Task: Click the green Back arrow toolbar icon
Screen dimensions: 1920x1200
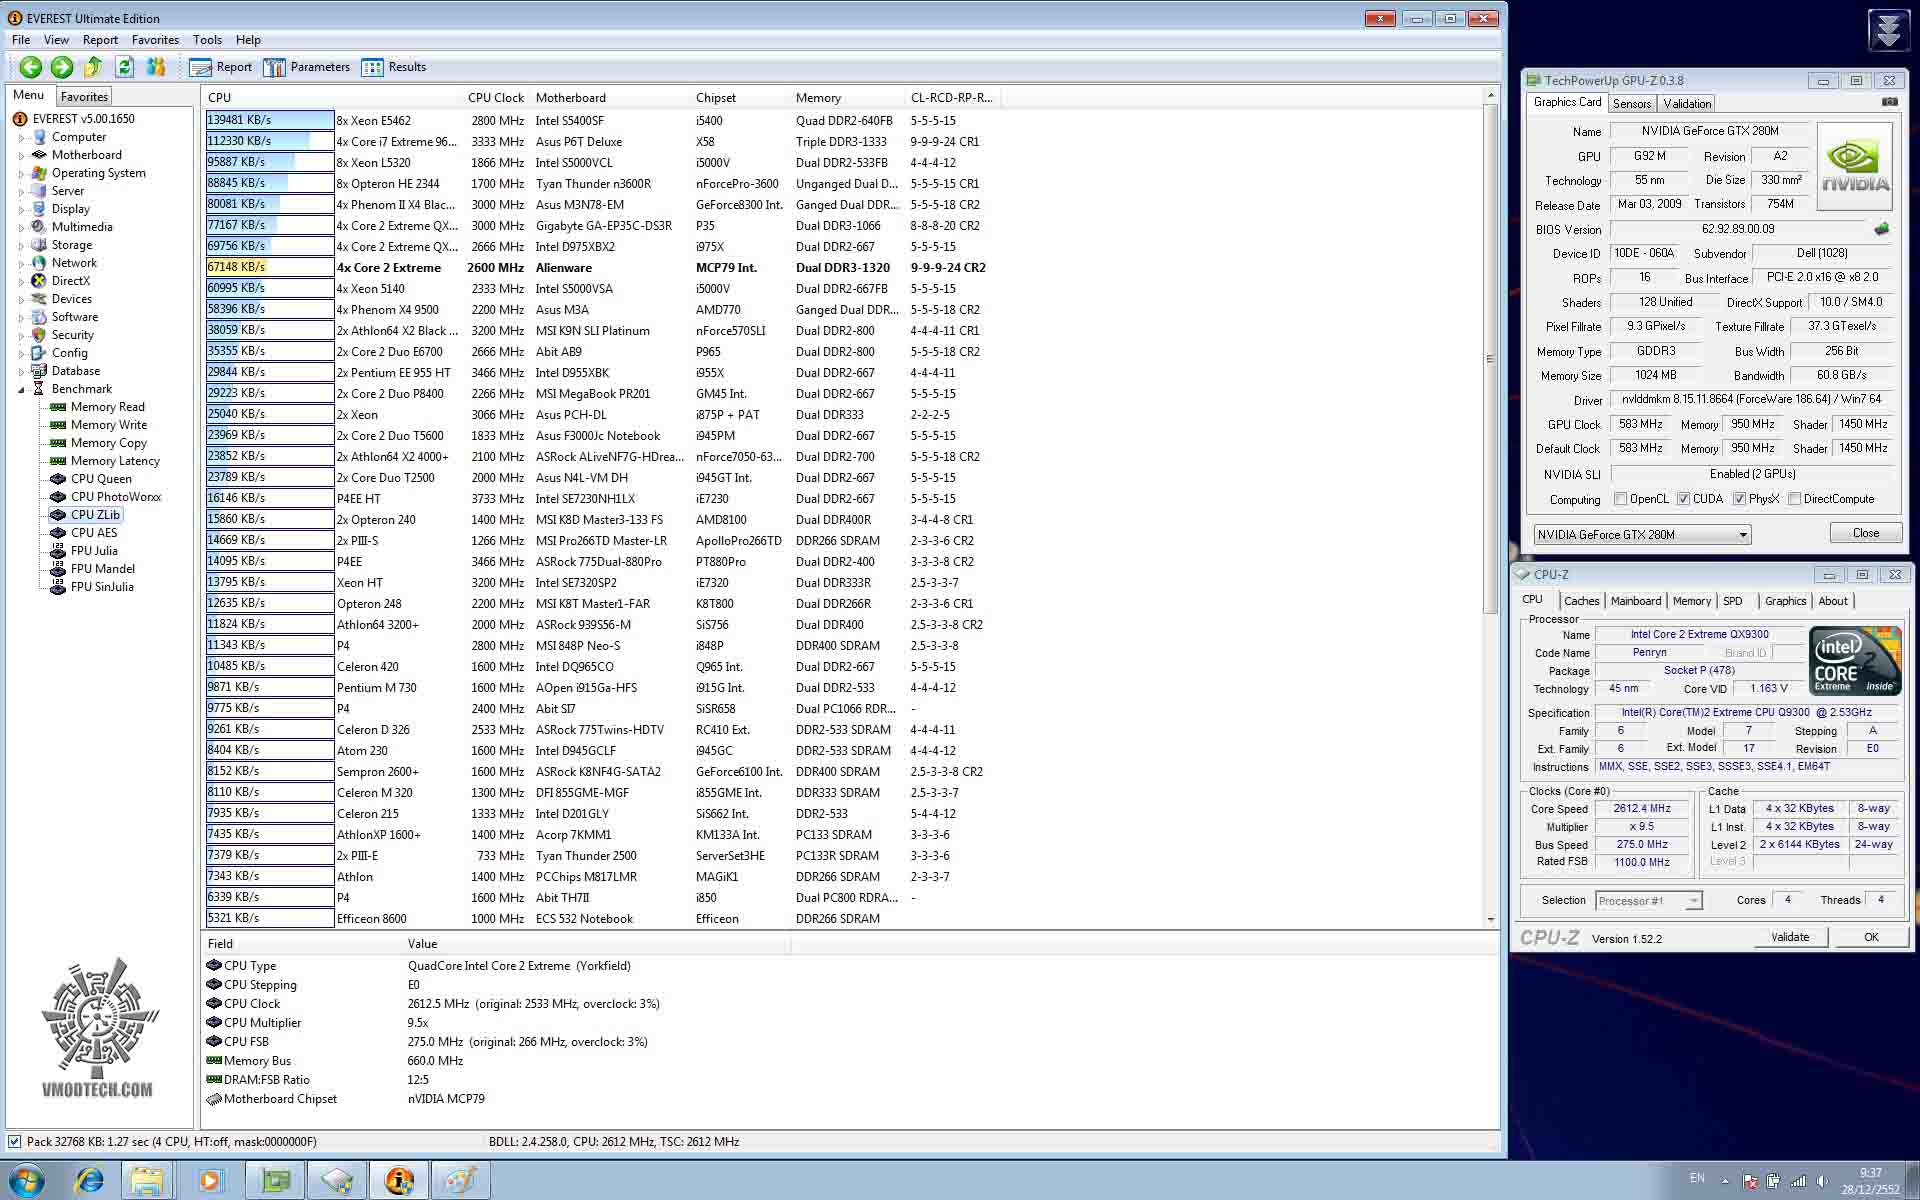Action: click(x=30, y=67)
